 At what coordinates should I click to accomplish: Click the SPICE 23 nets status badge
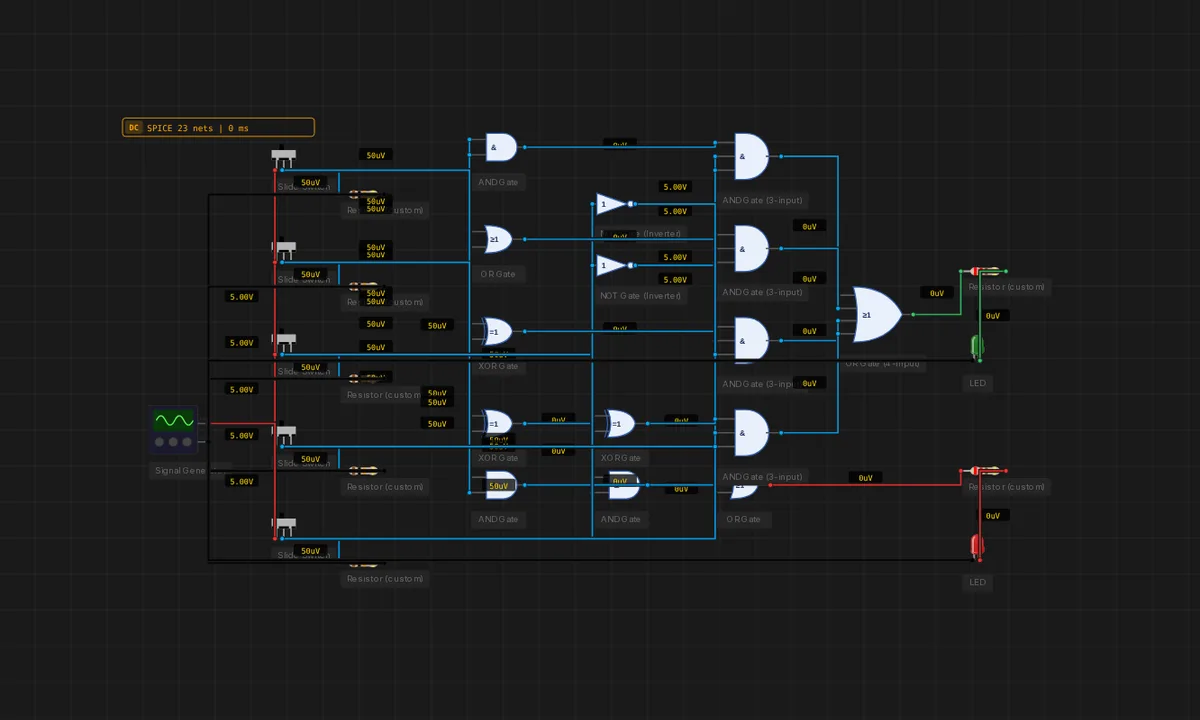coord(218,128)
